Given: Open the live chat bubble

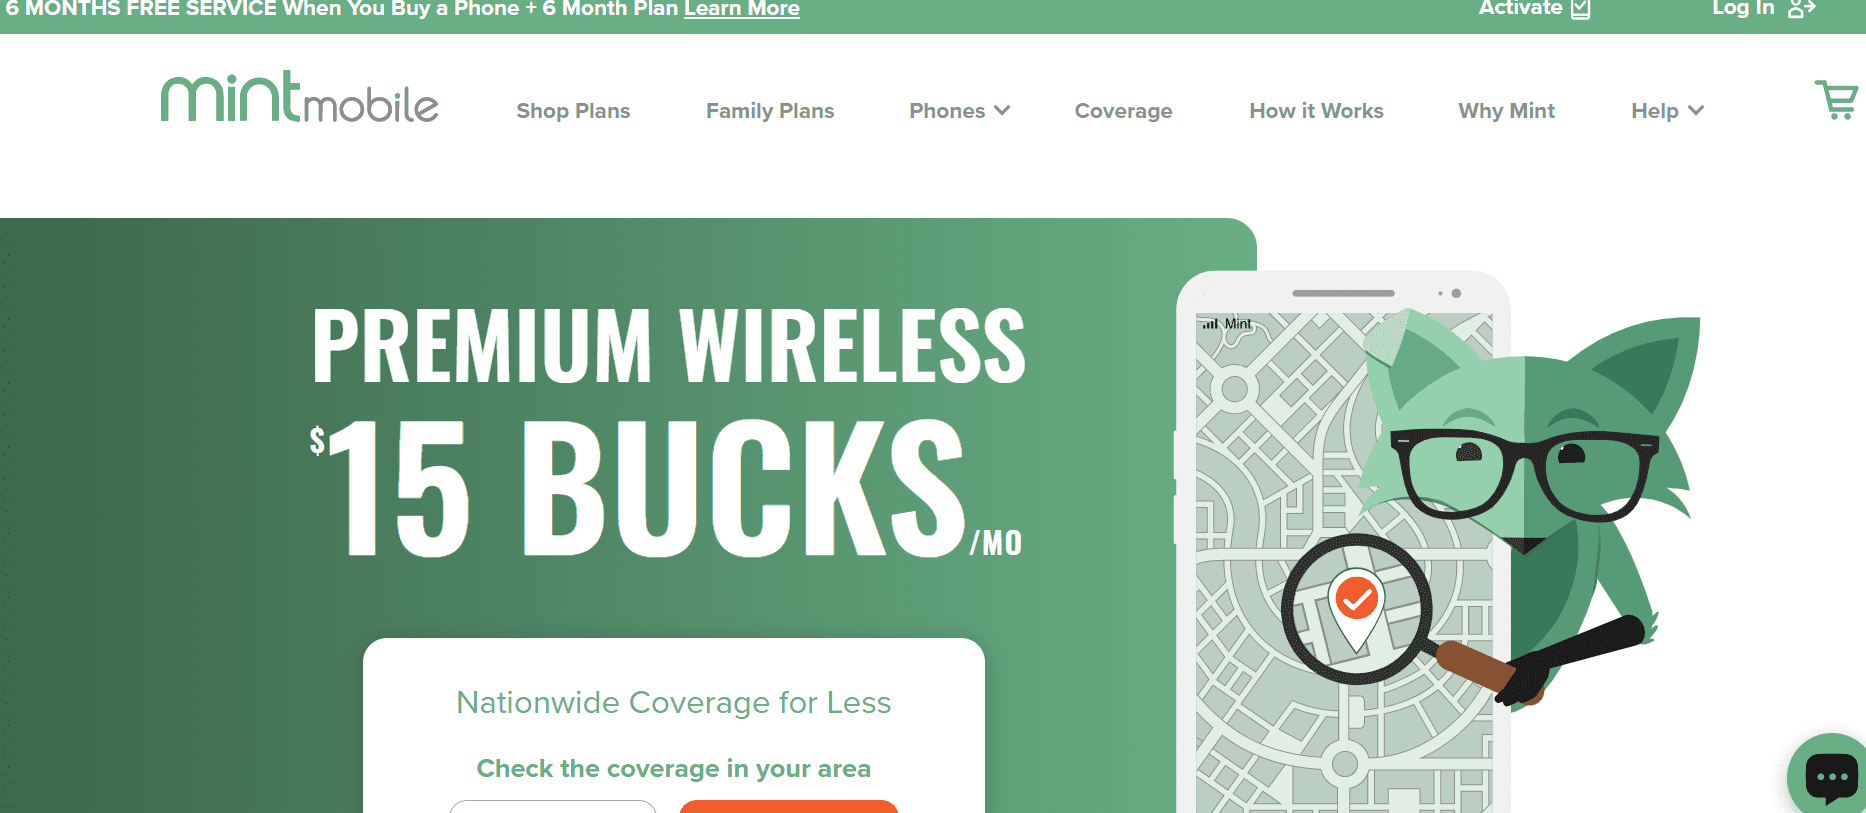Looking at the screenshot, I should (1830, 776).
